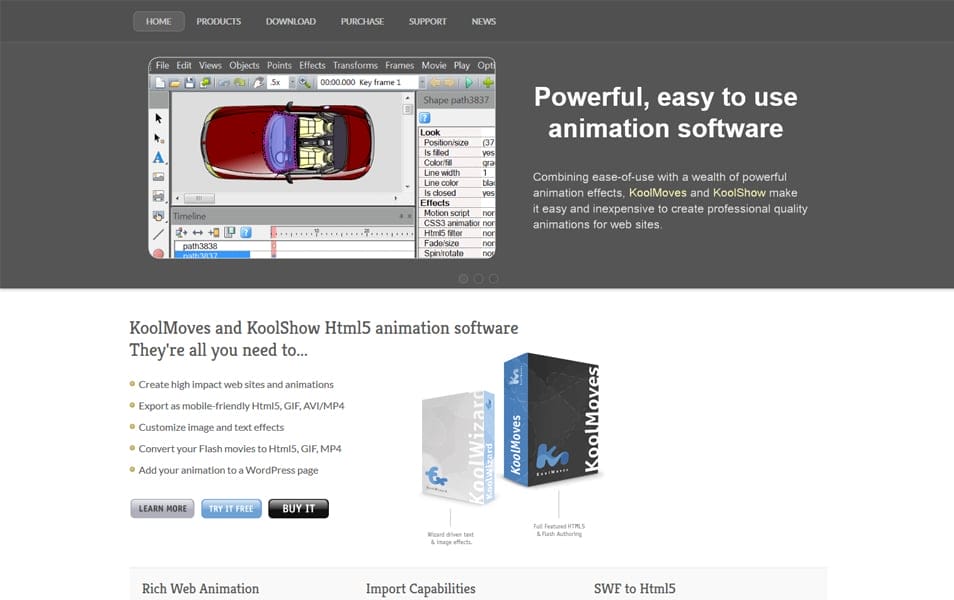Select the arrow selection tool
The image size is (954, 600).
pos(158,118)
